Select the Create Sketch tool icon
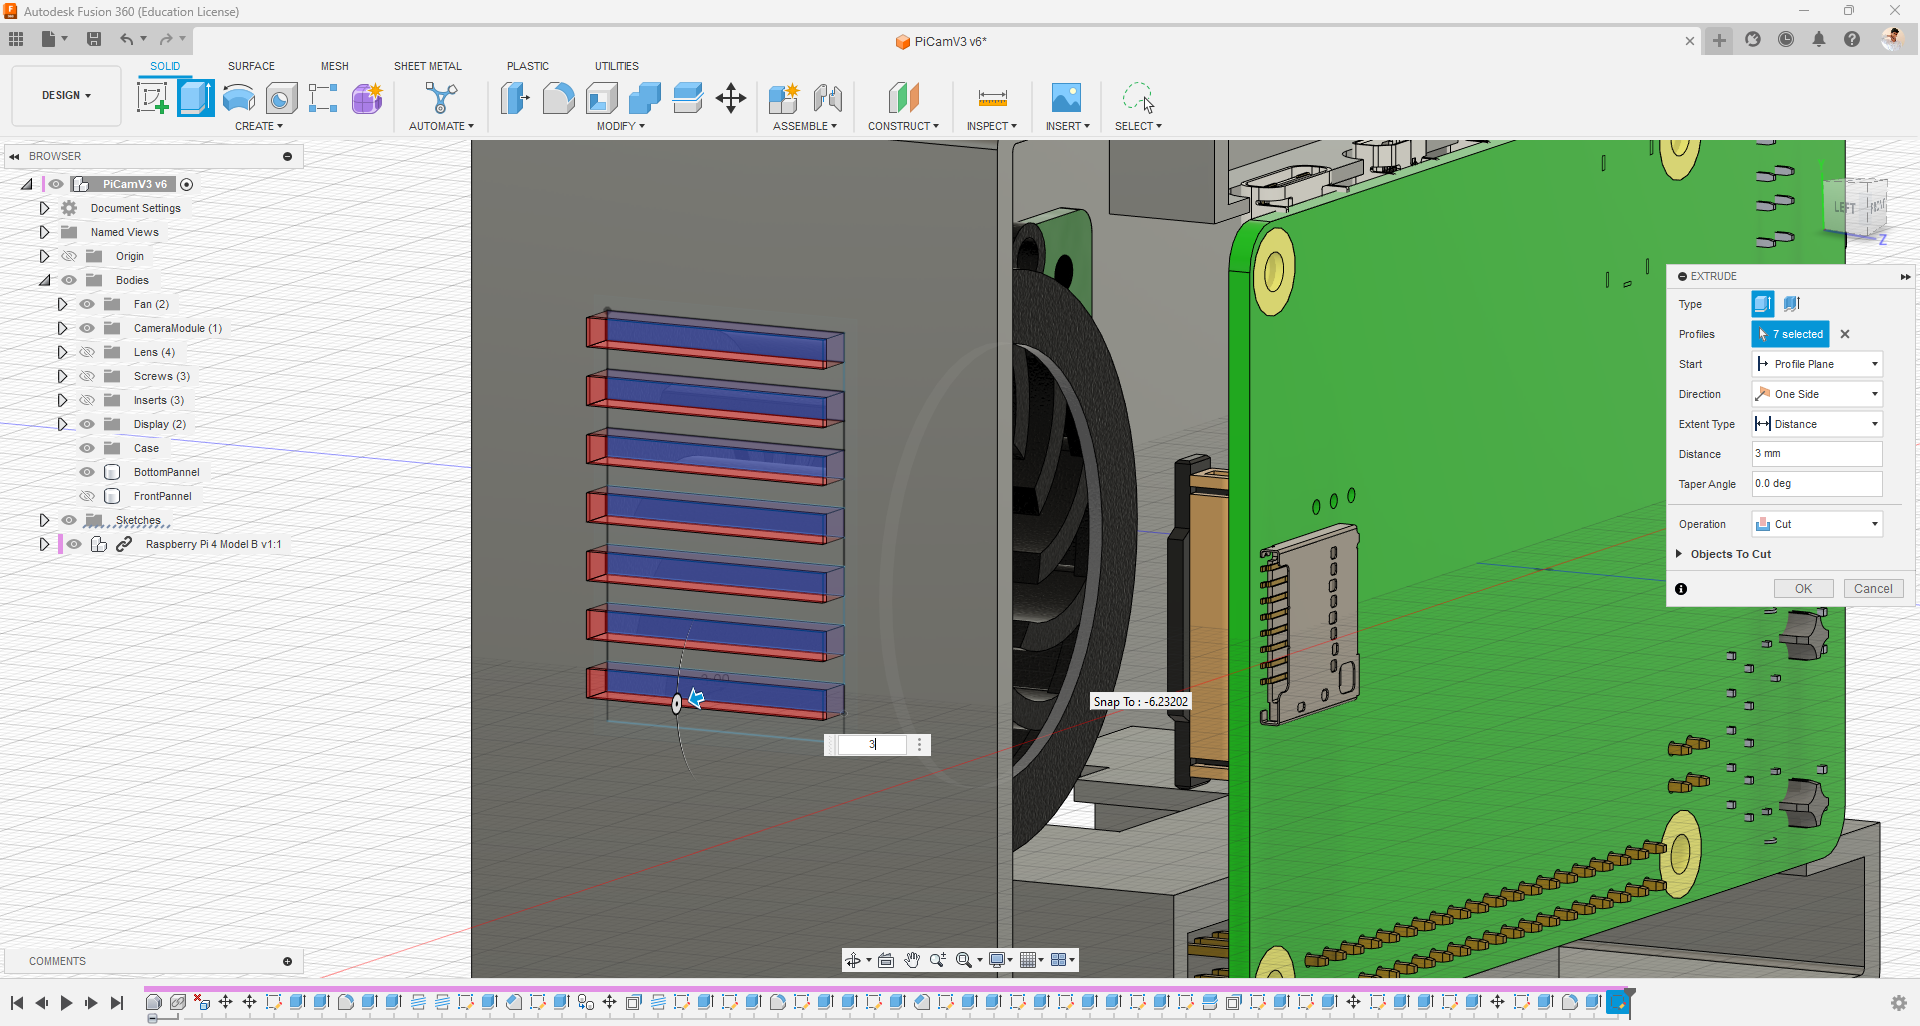The width and height of the screenshot is (1920, 1026). point(152,98)
